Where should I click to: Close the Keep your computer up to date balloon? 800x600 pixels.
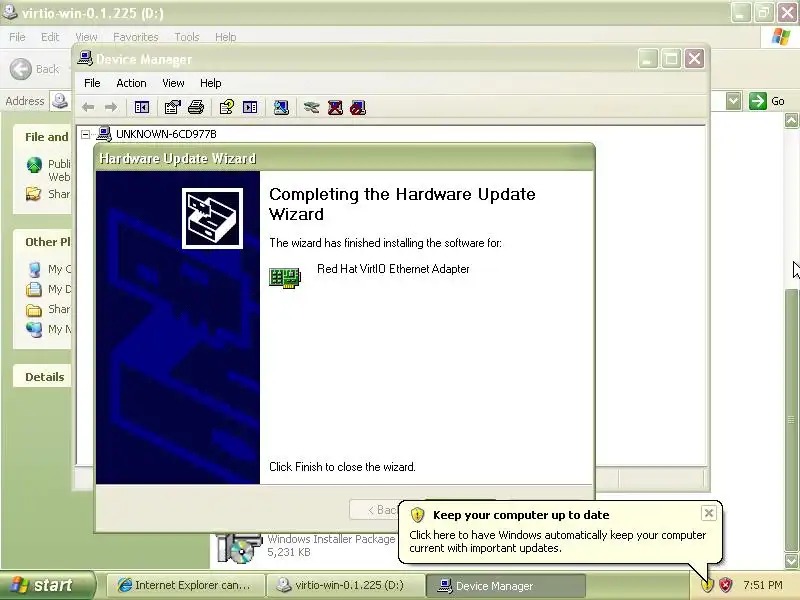point(709,513)
